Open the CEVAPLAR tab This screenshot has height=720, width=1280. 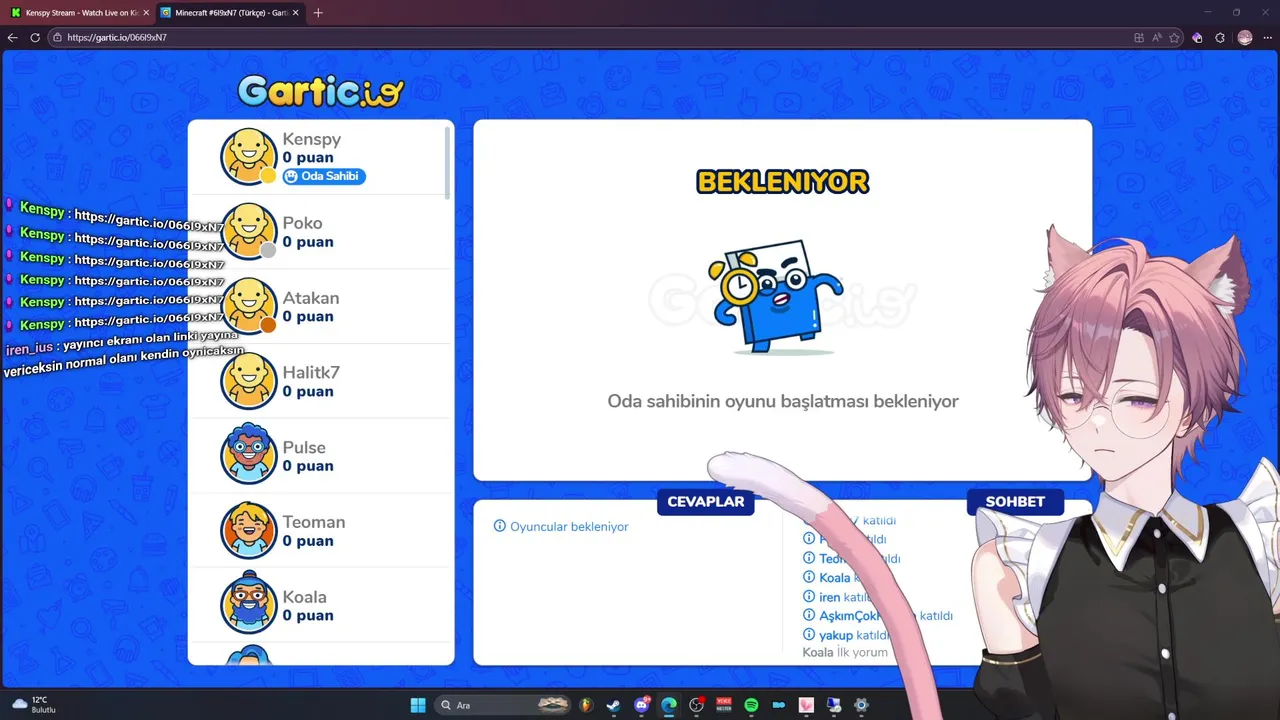tap(706, 502)
